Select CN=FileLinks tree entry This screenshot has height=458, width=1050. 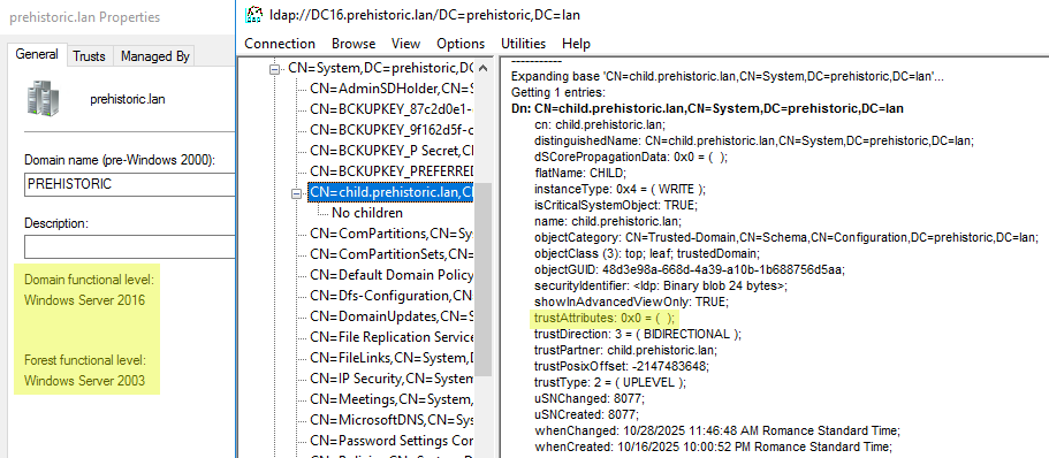click(x=392, y=358)
